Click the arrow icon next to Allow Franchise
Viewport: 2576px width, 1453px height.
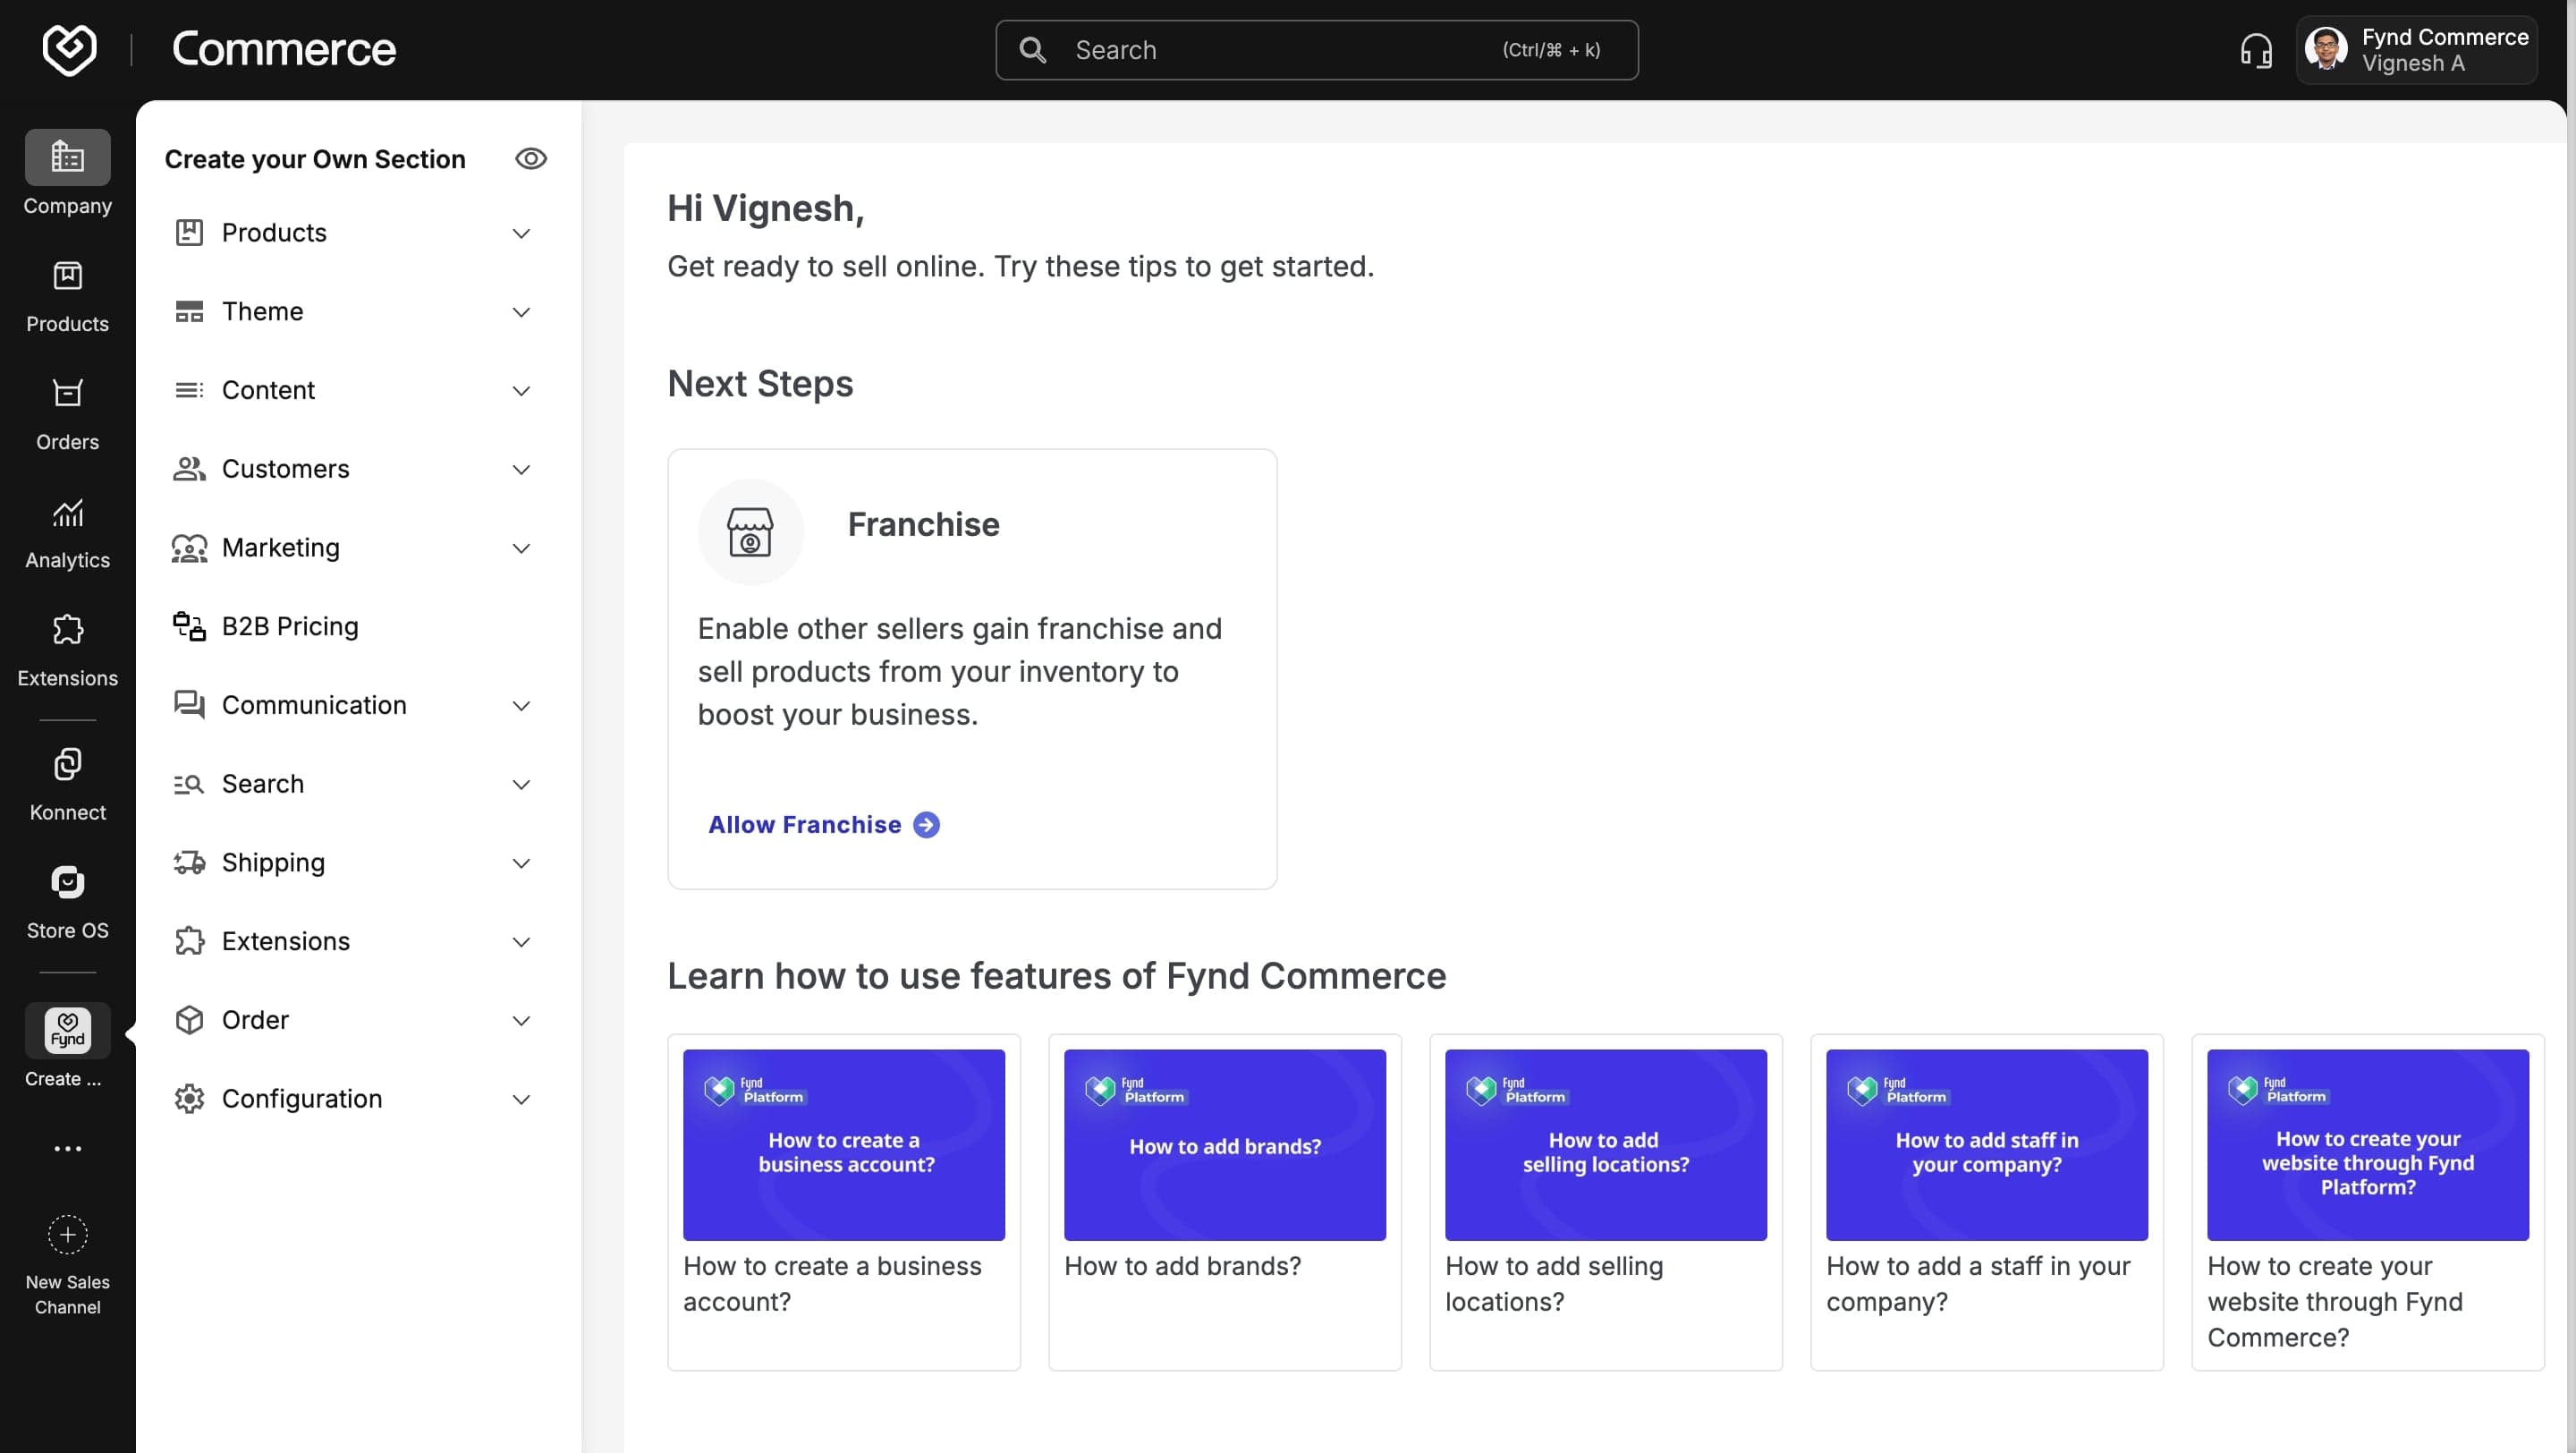[926, 824]
